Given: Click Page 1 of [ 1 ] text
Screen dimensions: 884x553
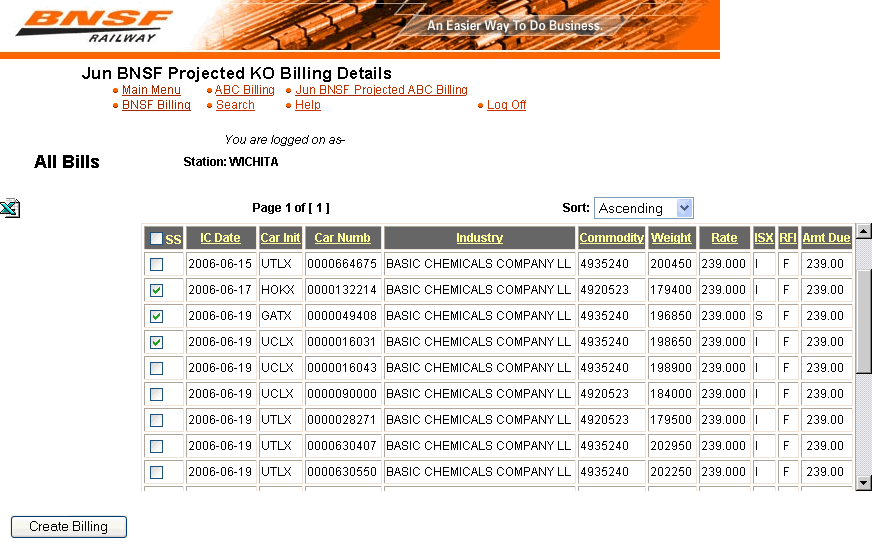Looking at the screenshot, I should tap(291, 208).
